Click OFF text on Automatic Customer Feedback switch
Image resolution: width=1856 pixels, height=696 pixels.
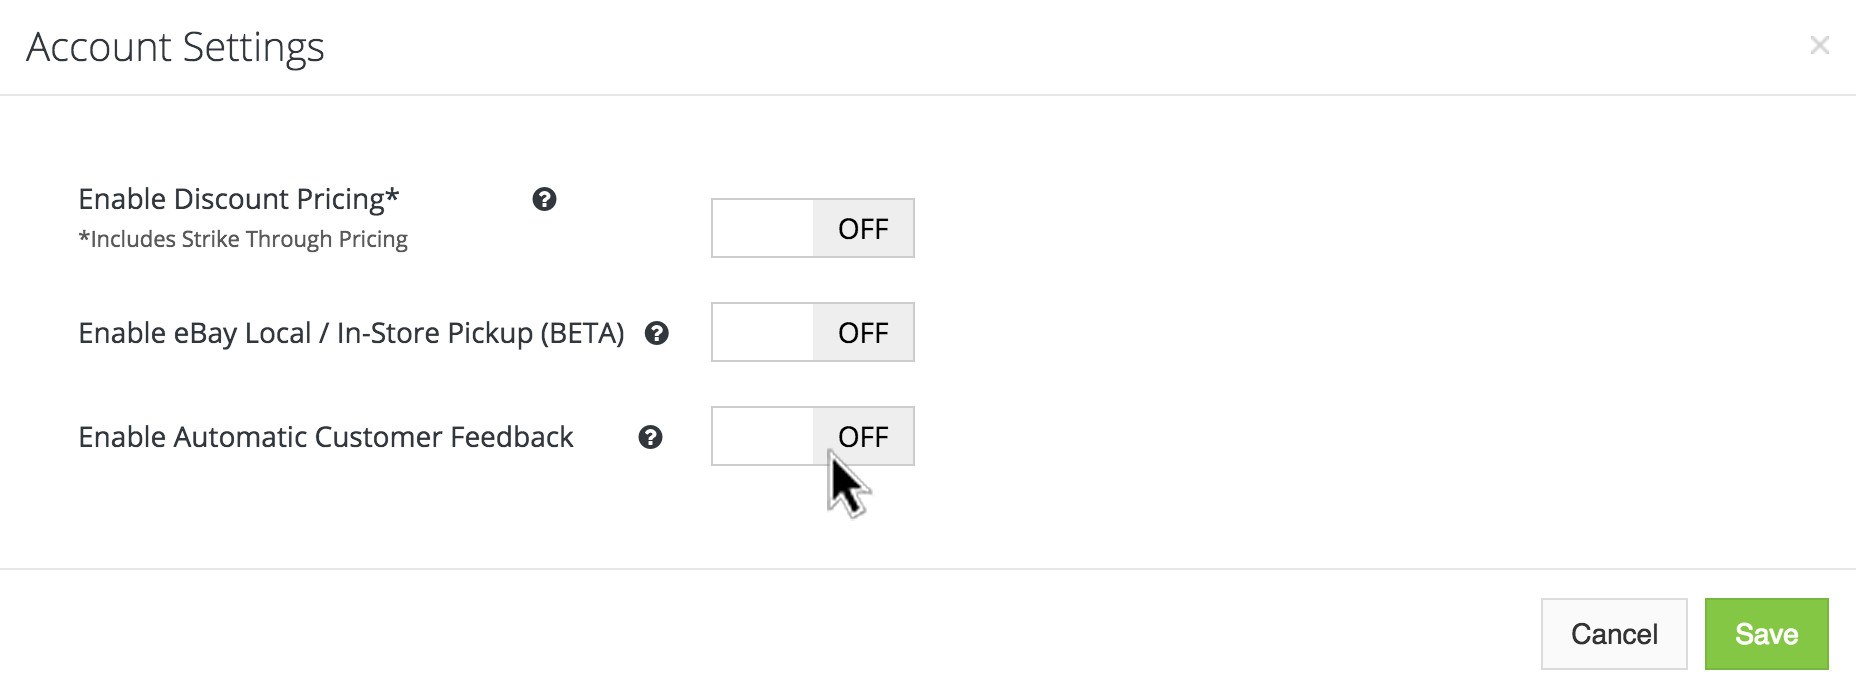tap(863, 437)
